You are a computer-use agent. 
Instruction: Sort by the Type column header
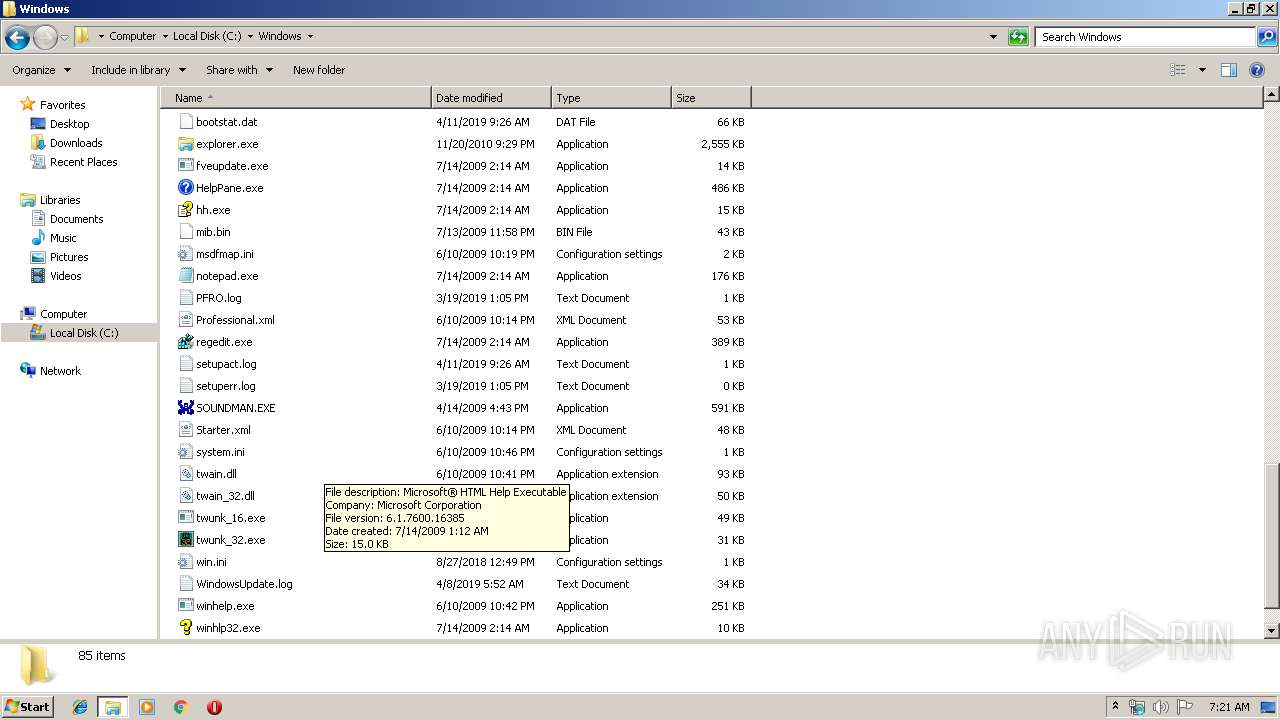tap(611, 98)
